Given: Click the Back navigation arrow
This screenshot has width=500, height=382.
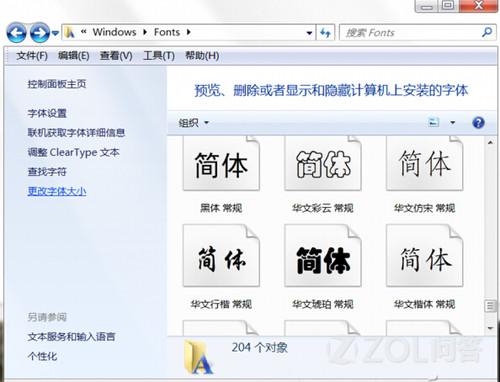Looking at the screenshot, I should coord(16,33).
